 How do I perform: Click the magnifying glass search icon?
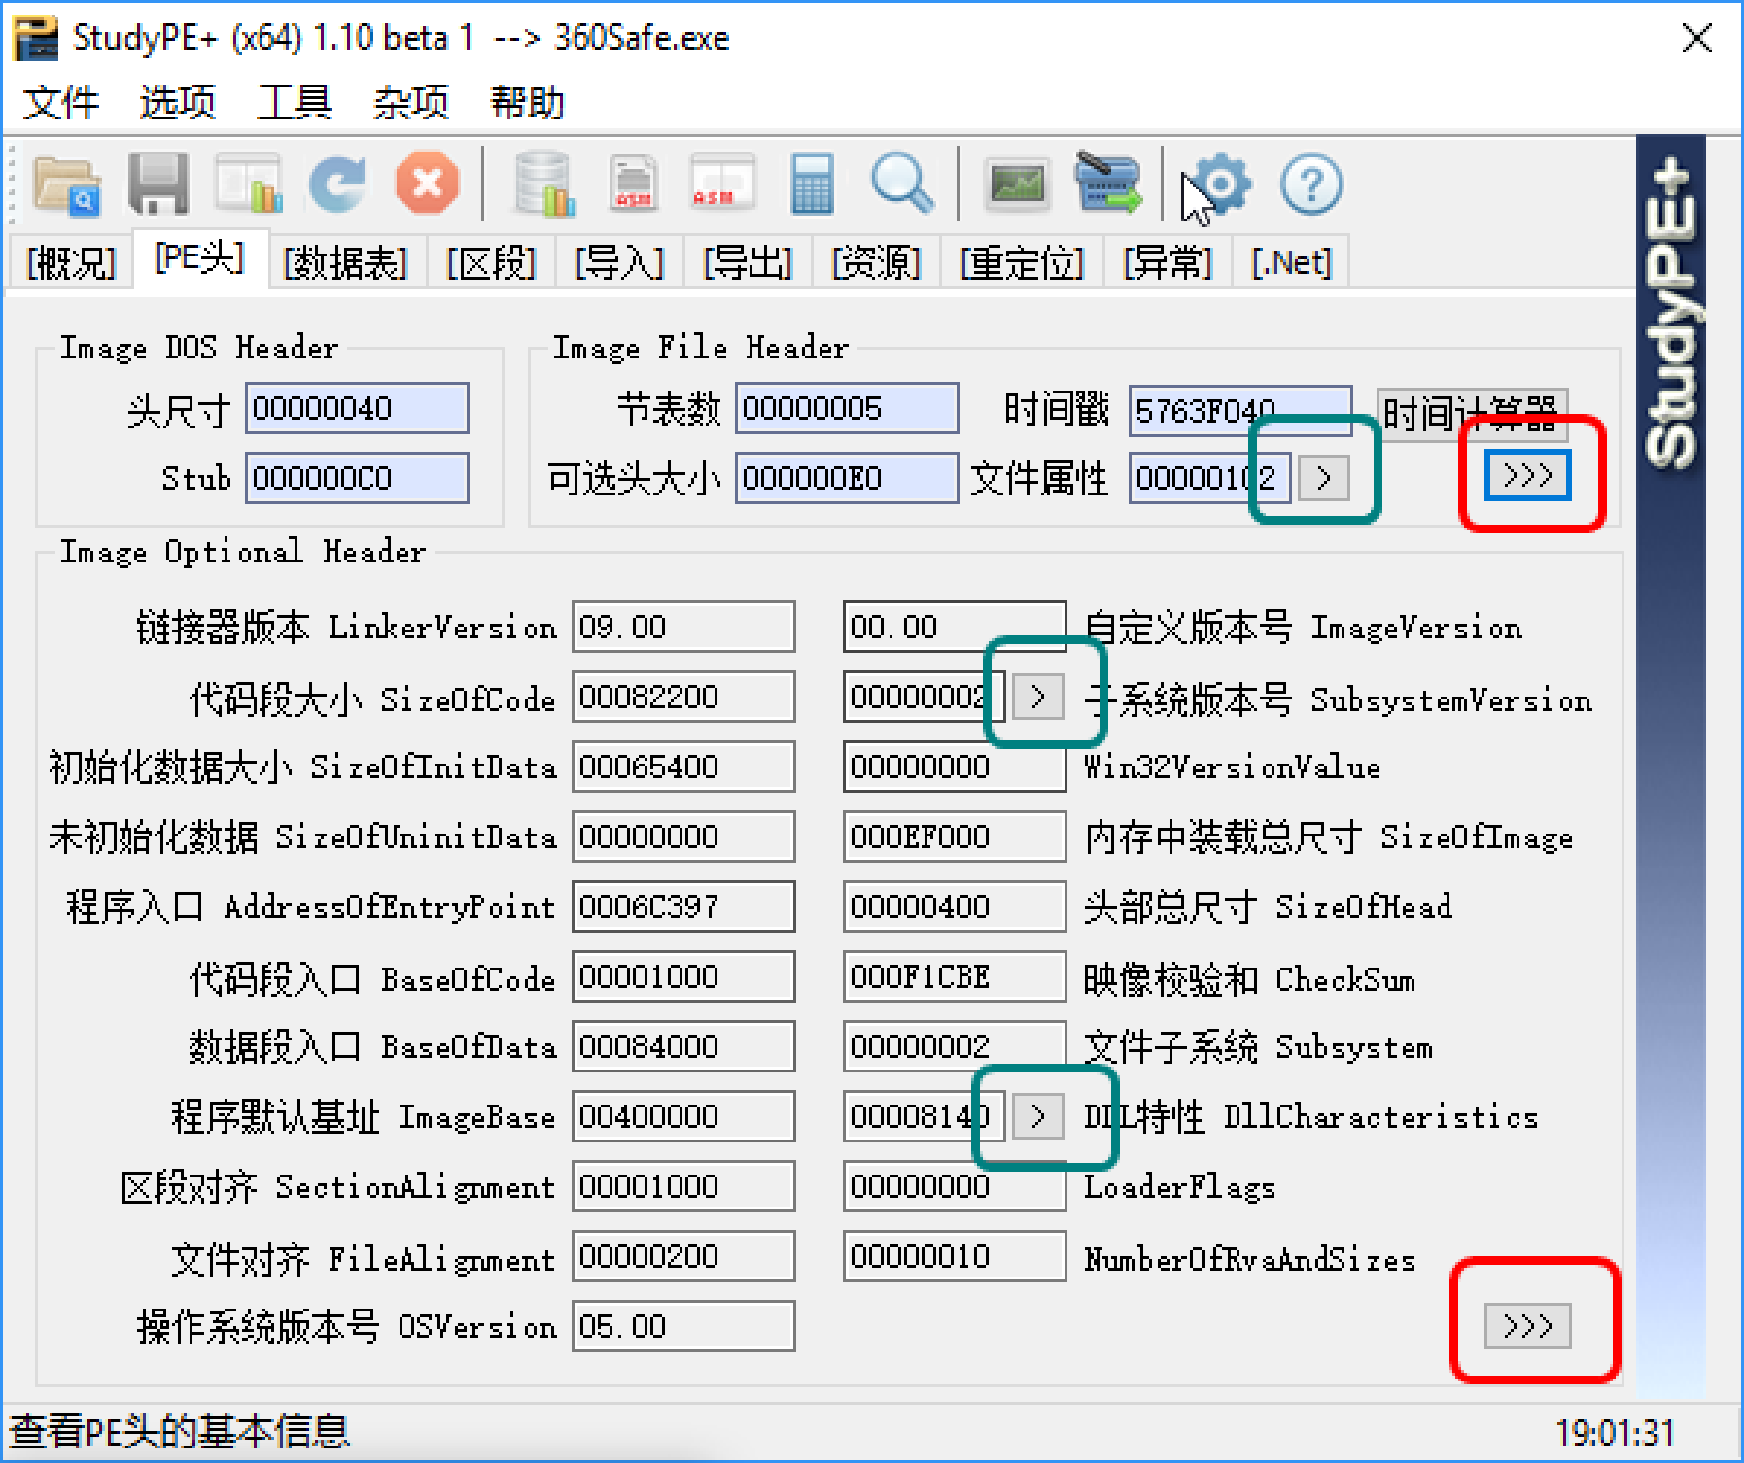pyautogui.click(x=903, y=185)
